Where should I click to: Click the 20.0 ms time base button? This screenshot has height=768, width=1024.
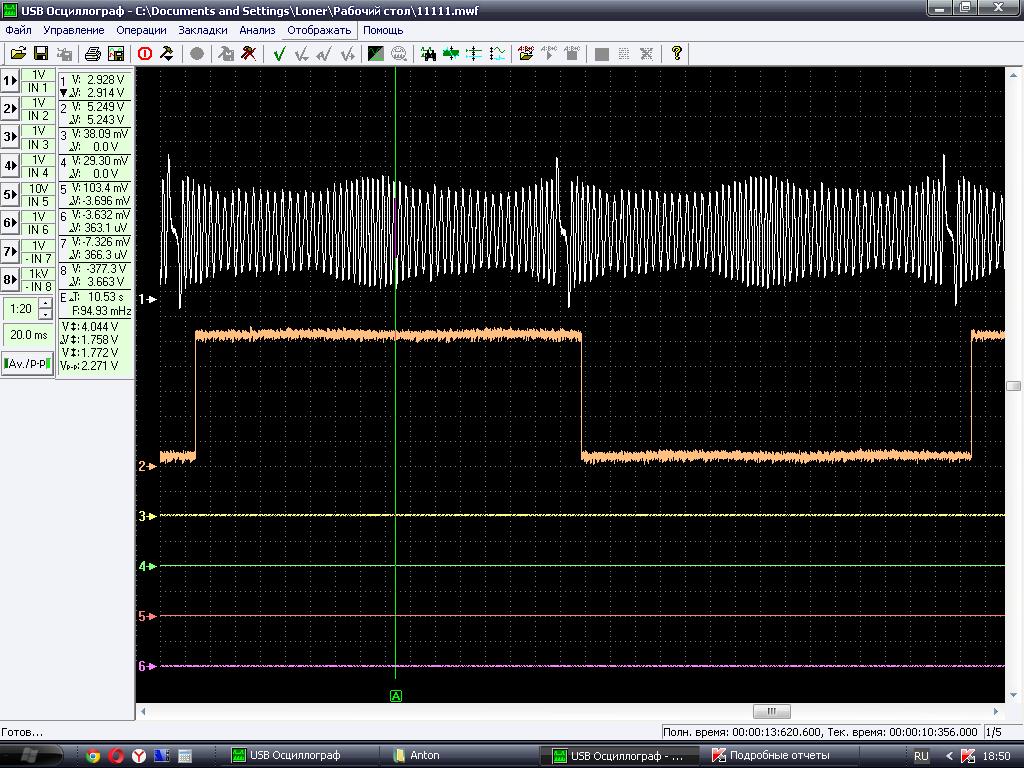tap(29, 335)
